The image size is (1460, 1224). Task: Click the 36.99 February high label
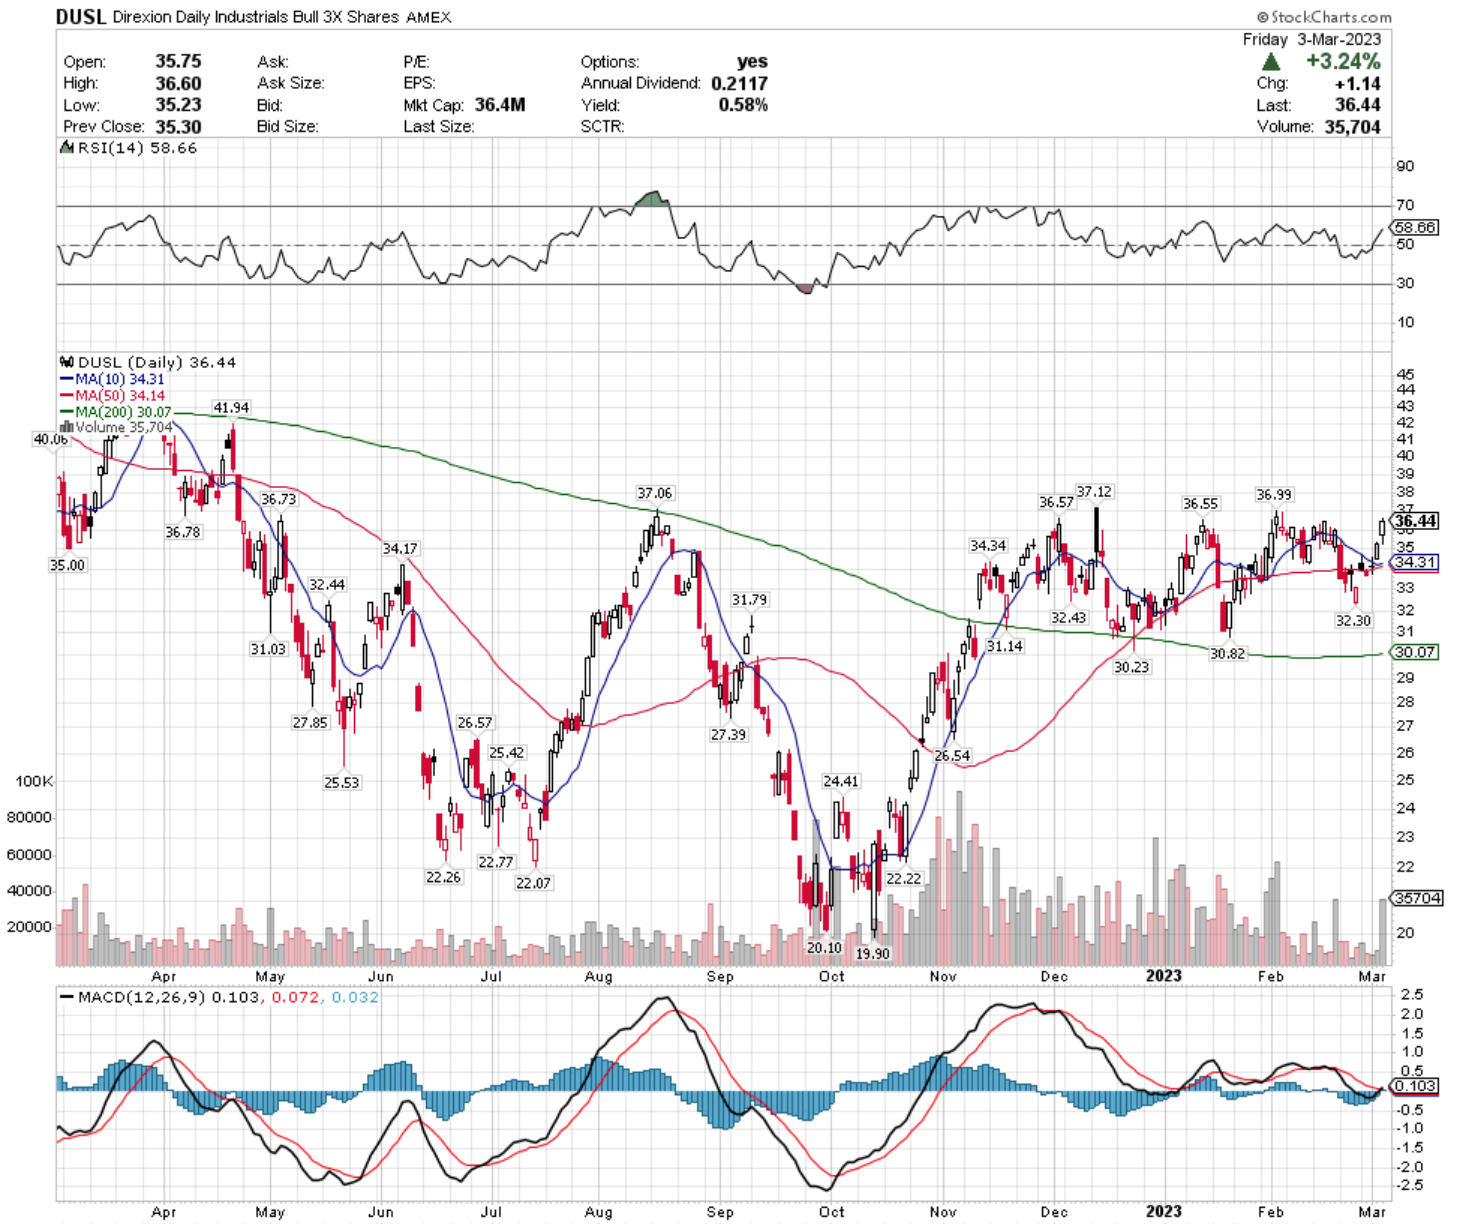1274,494
